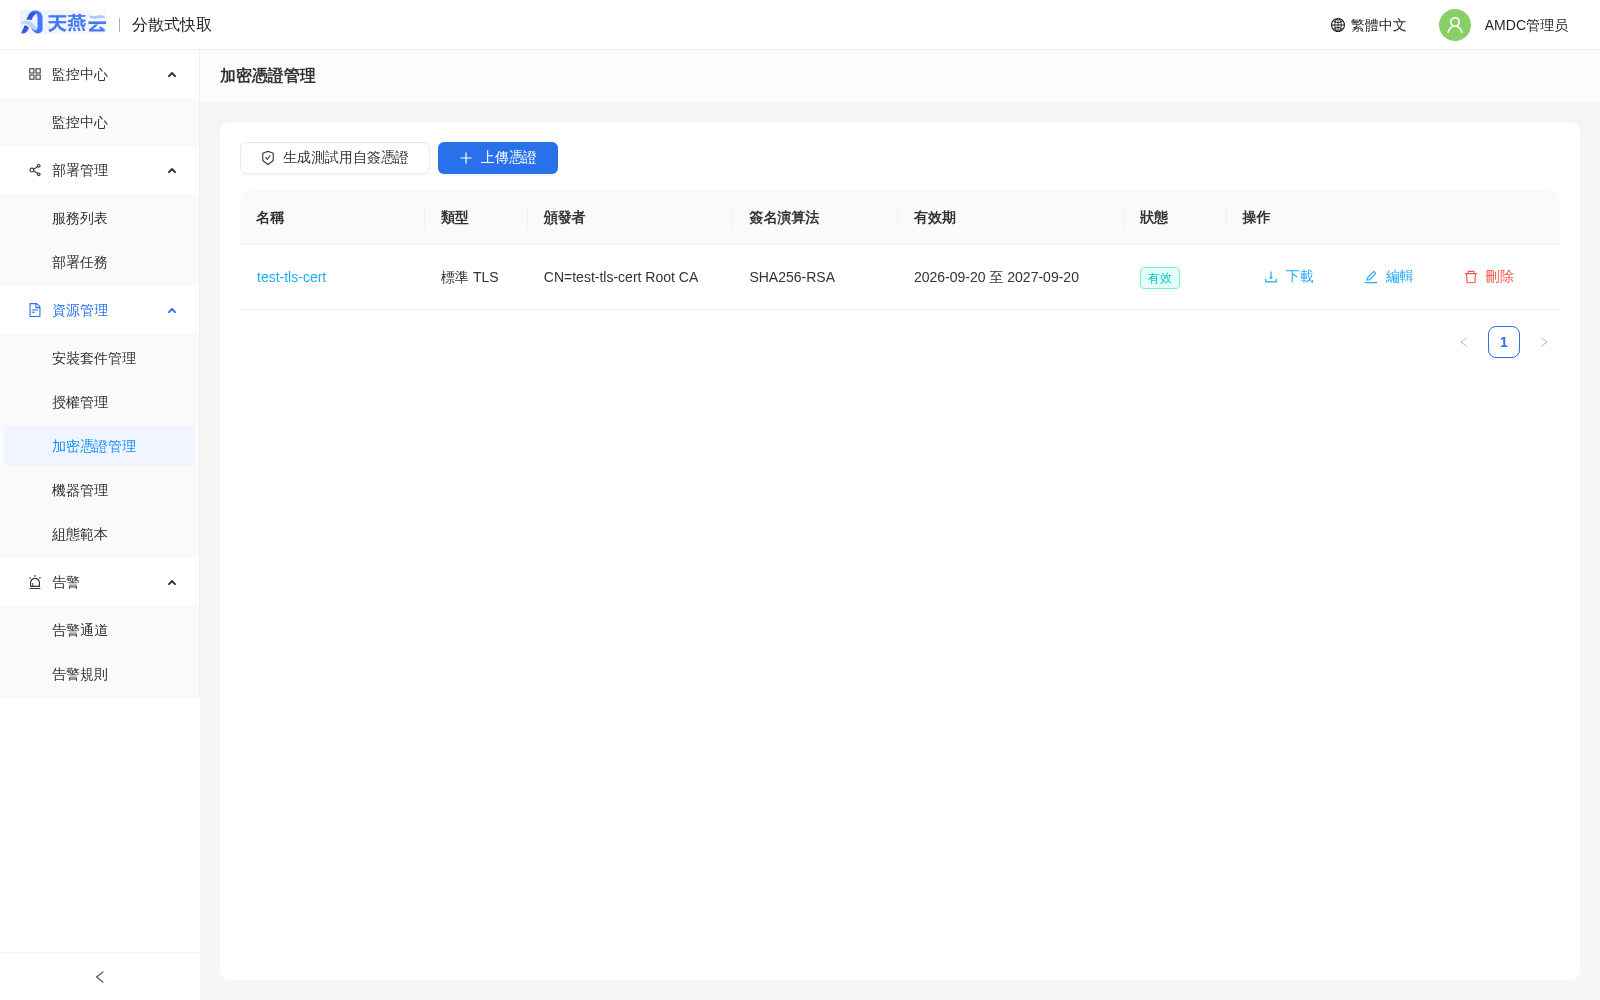Click the 有效 status tag
The width and height of the screenshot is (1600, 1000).
(1160, 278)
